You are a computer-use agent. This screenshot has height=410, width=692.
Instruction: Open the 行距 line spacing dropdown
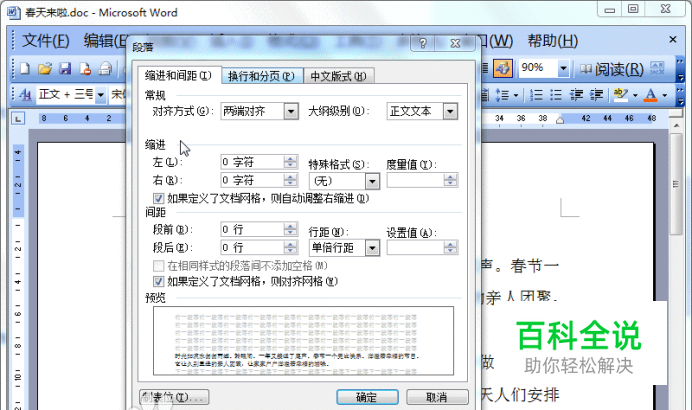tap(372, 248)
